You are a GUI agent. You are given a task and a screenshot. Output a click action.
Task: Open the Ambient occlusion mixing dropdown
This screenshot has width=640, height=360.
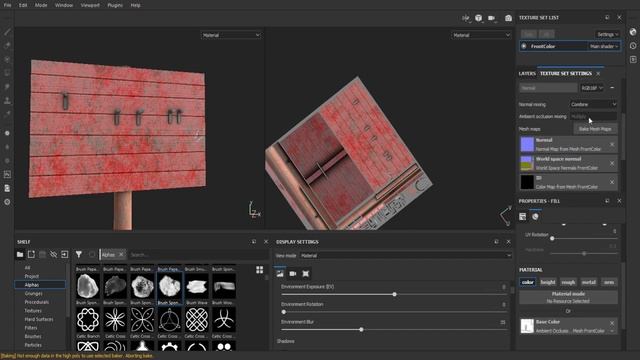tap(593, 117)
